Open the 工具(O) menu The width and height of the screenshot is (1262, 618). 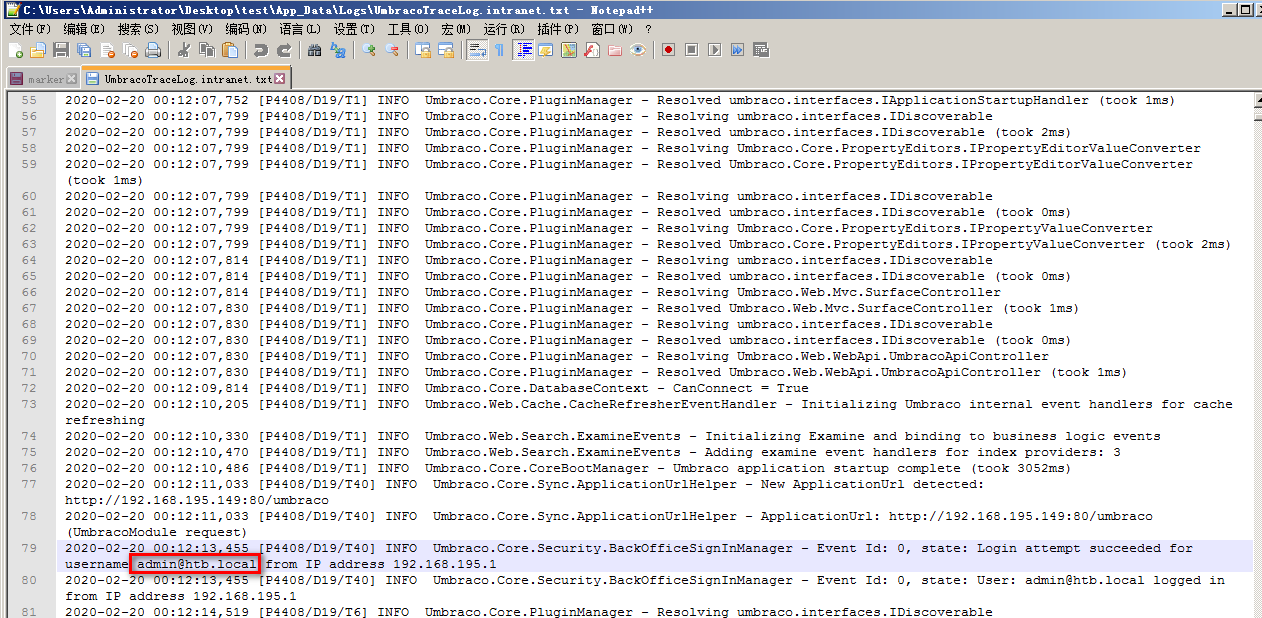408,29
